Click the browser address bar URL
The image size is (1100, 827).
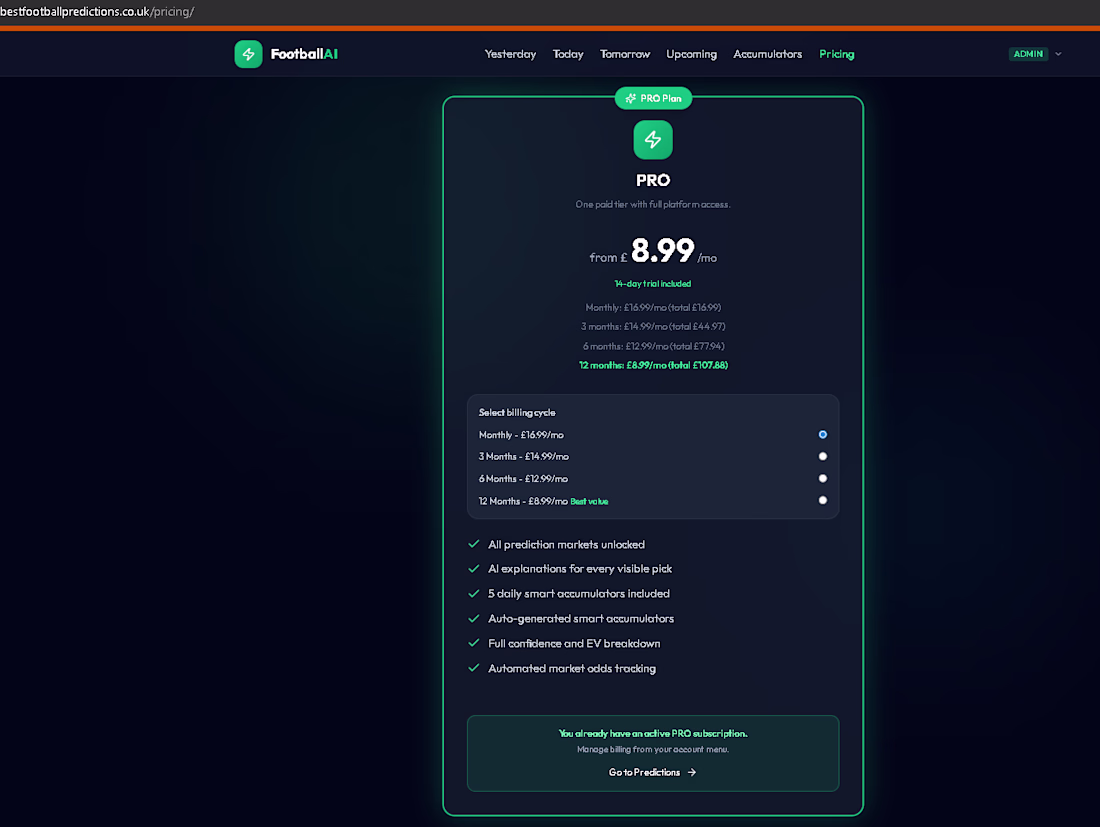(x=97, y=12)
